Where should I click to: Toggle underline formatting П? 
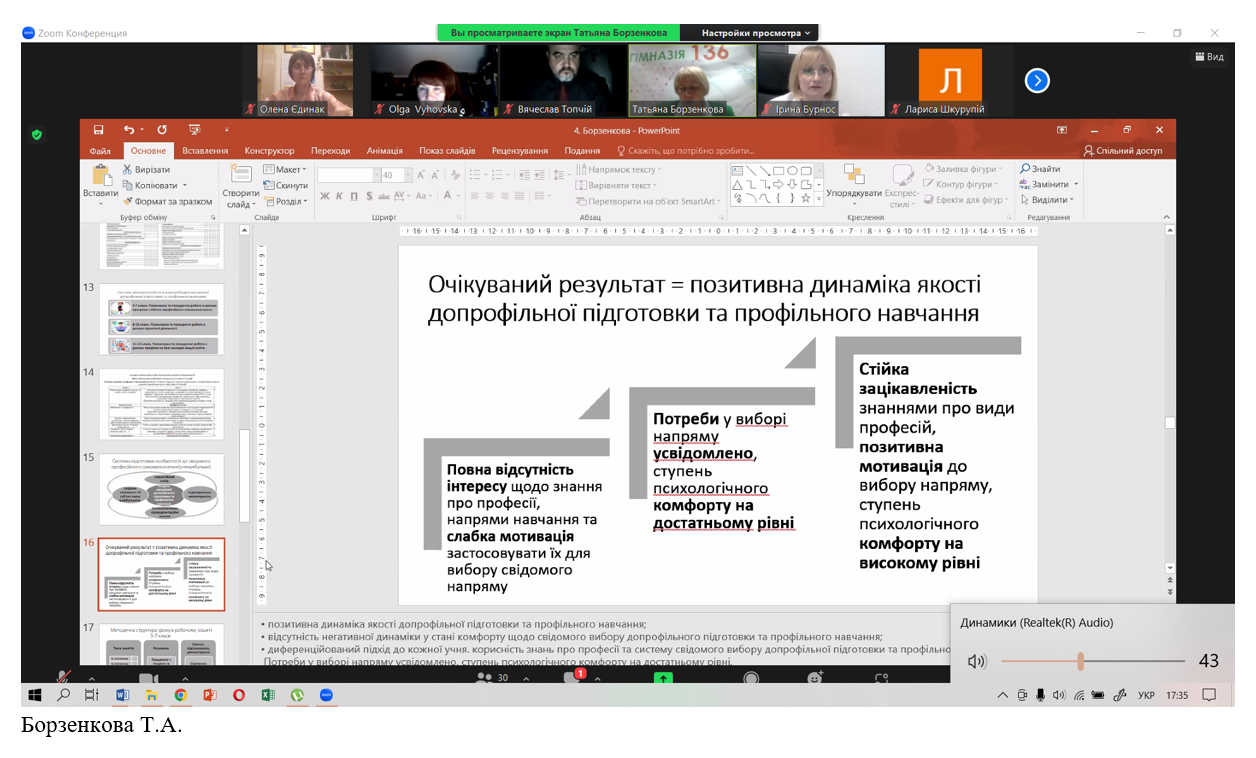click(x=353, y=196)
